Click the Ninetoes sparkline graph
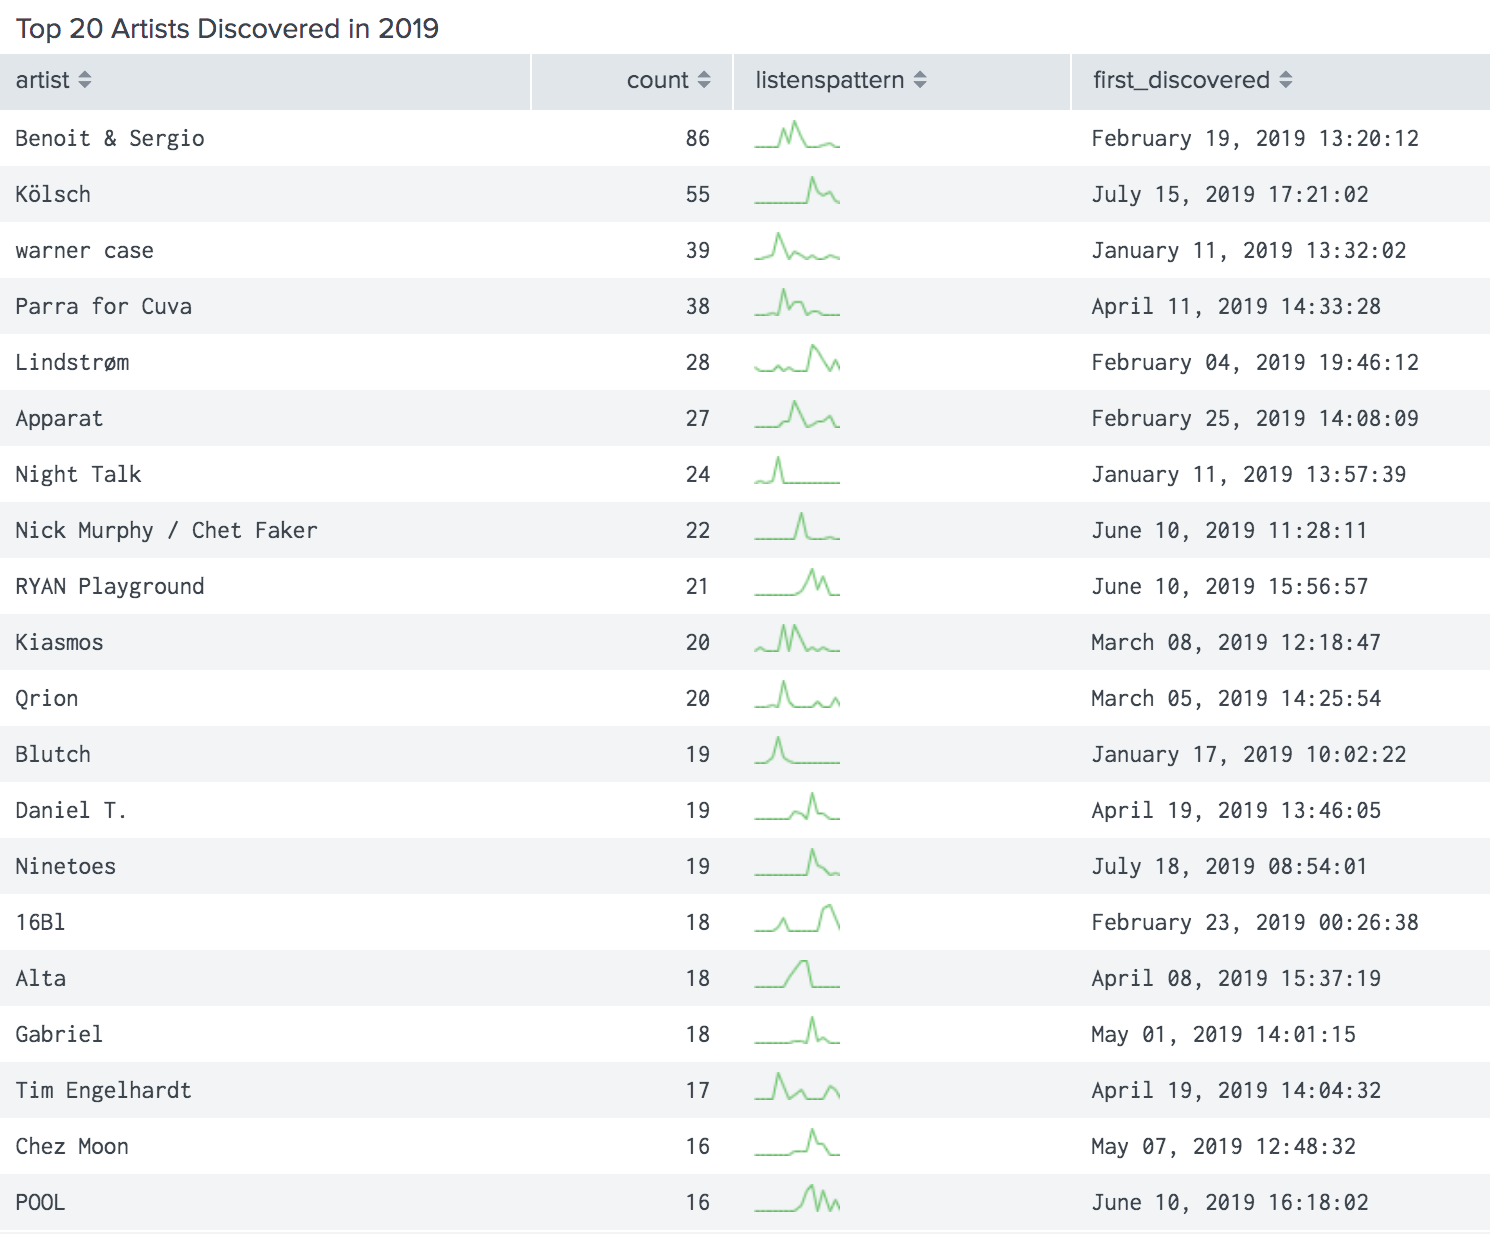The height and width of the screenshot is (1234, 1490). click(x=797, y=863)
